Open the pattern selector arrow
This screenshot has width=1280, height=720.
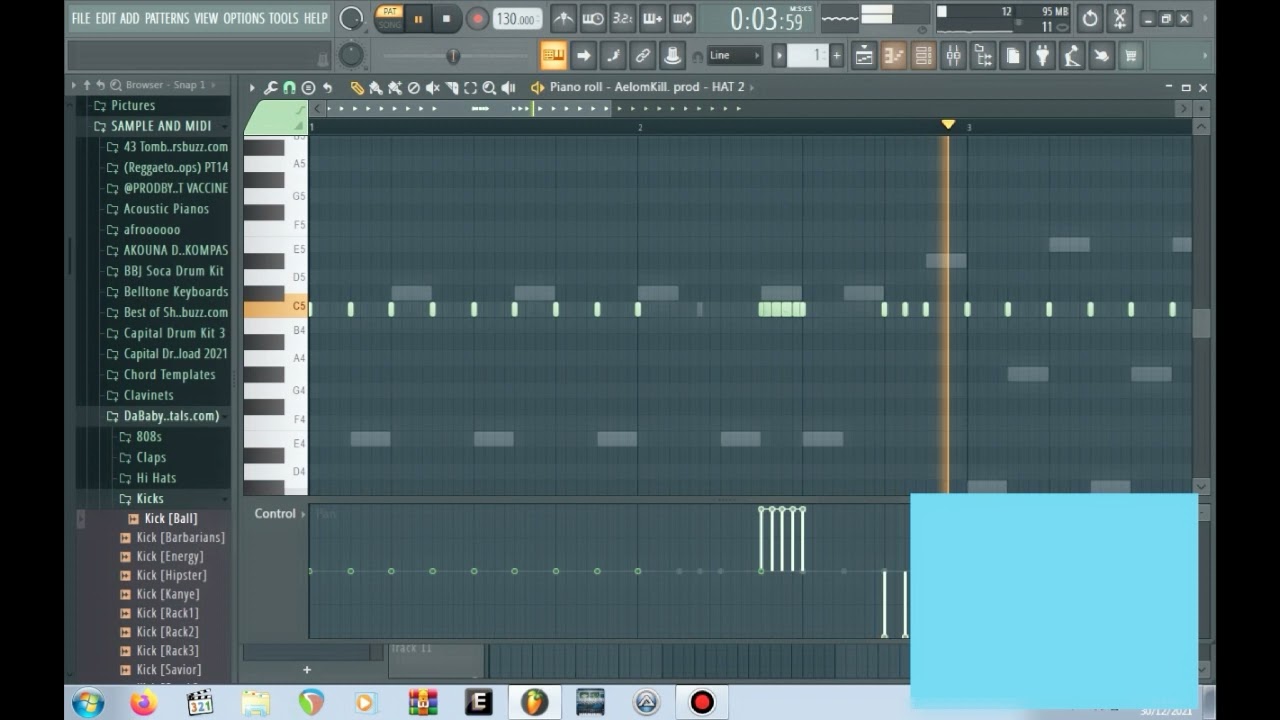[x=779, y=56]
